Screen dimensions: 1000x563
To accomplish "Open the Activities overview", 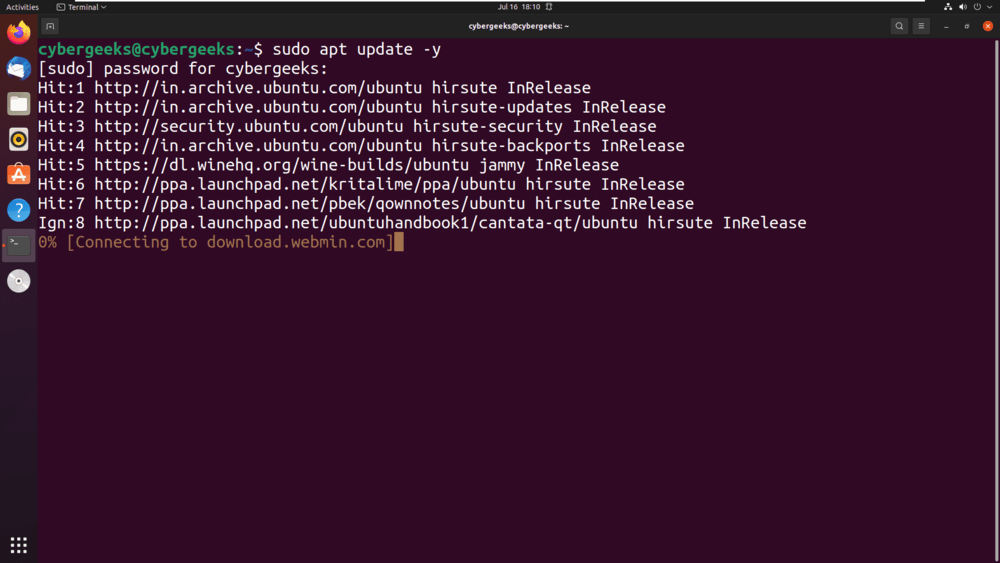I will [22, 7].
